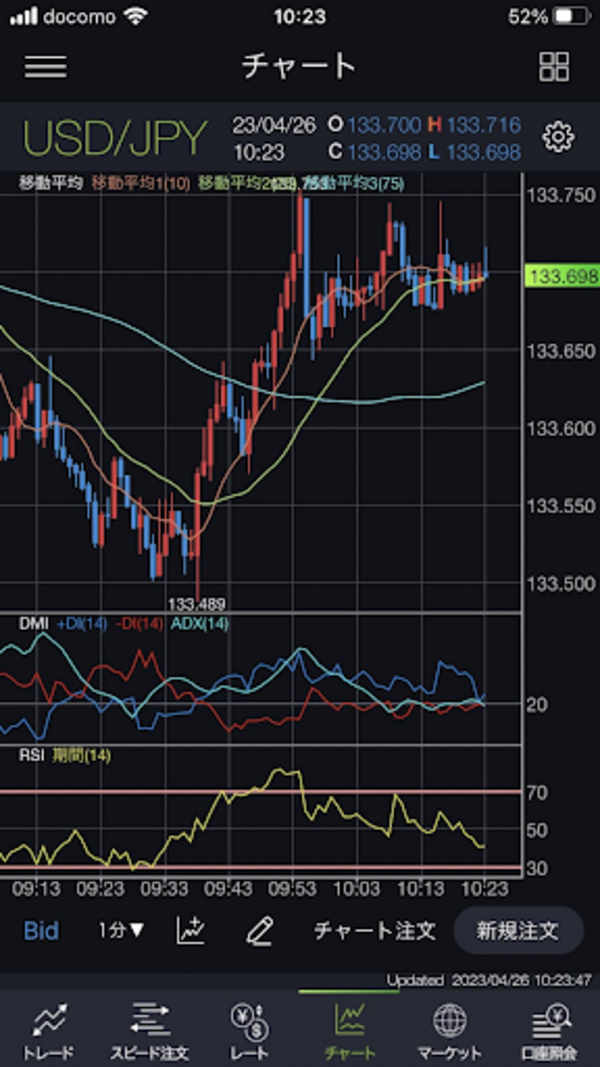Open the hamburger menu
This screenshot has width=600, height=1067.
(46, 66)
